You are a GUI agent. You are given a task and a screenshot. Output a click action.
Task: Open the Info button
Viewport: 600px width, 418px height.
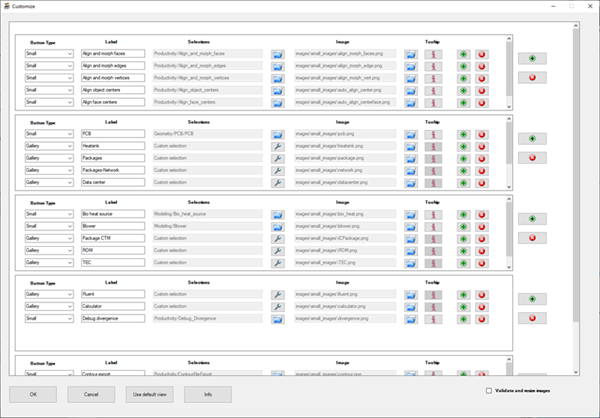click(207, 394)
